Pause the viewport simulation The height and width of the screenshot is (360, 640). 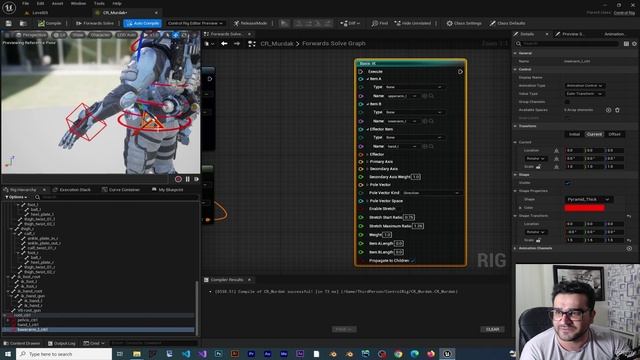(x=188, y=179)
